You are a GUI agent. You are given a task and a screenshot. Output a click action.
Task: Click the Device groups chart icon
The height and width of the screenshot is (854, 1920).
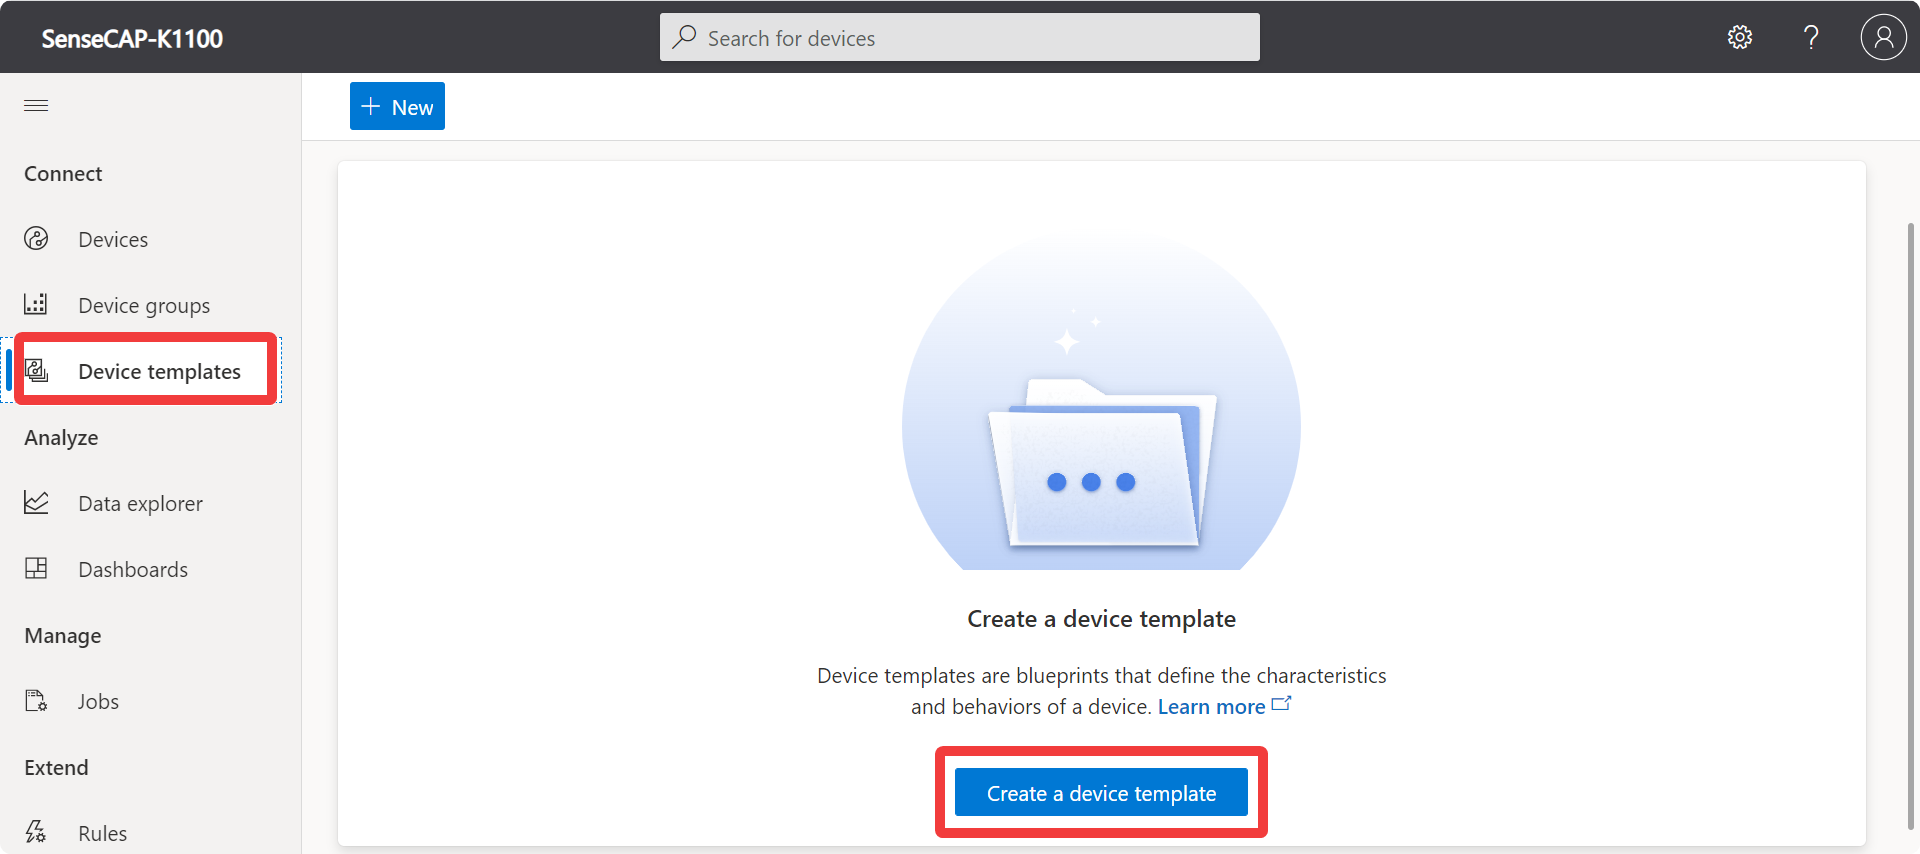pyautogui.click(x=36, y=304)
